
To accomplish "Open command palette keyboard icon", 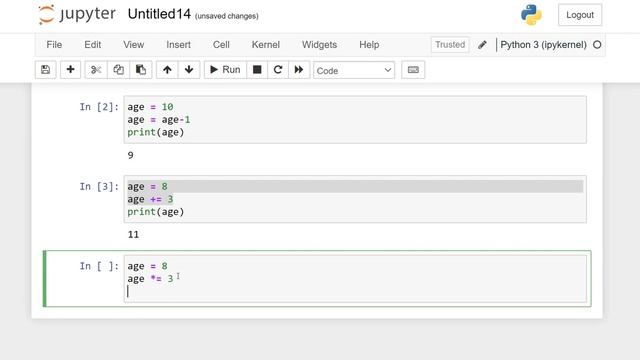I will click(413, 70).
